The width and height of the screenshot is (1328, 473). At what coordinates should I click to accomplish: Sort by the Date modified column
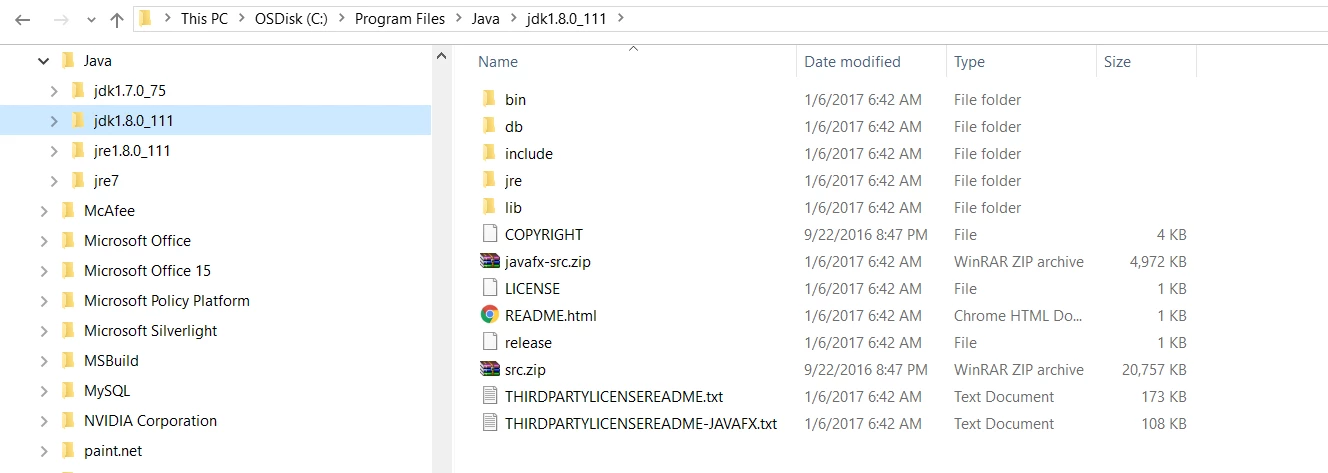(852, 62)
